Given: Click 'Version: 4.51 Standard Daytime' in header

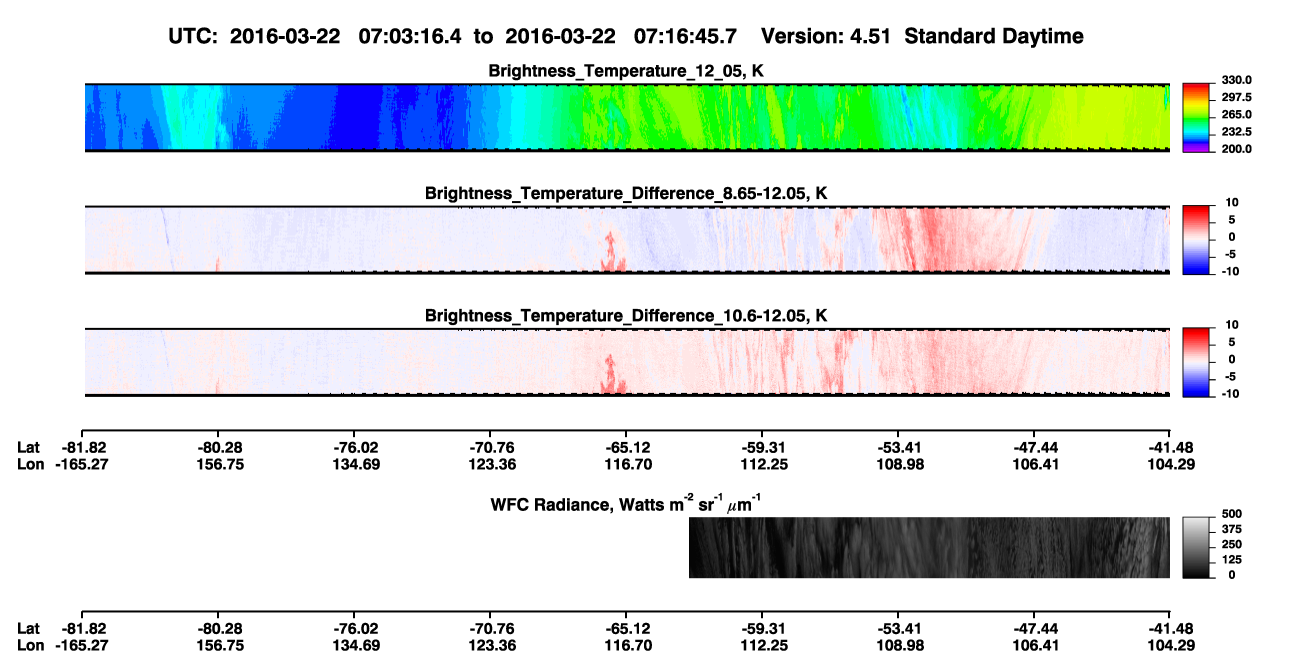Looking at the screenshot, I should 922,36.
